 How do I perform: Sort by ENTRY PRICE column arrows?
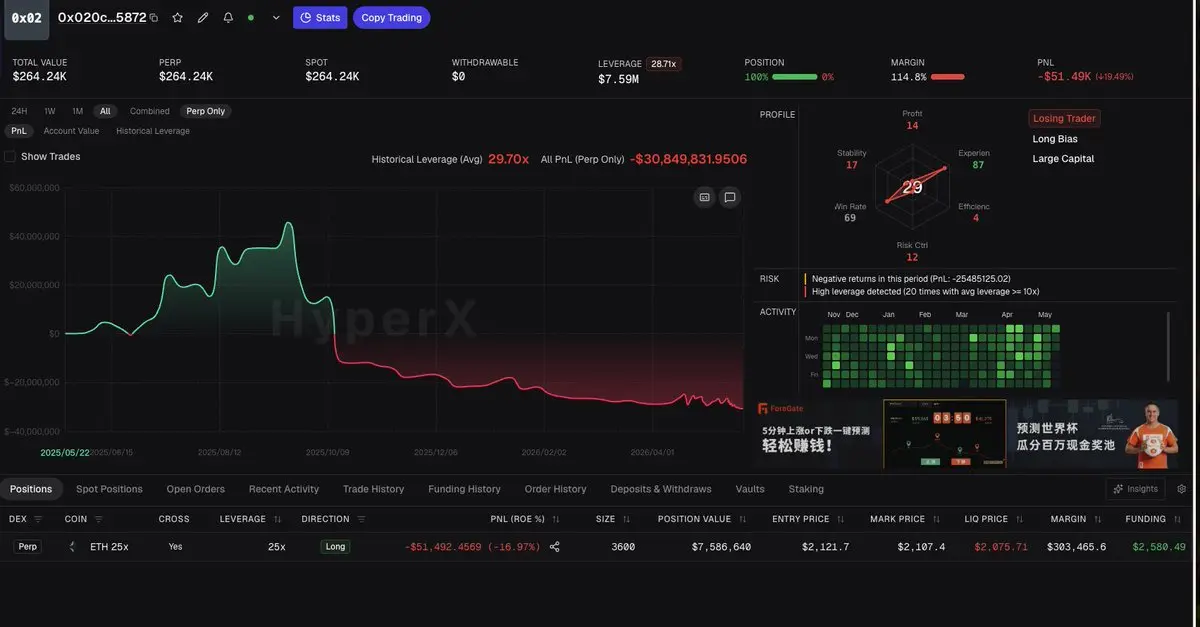(x=841, y=519)
